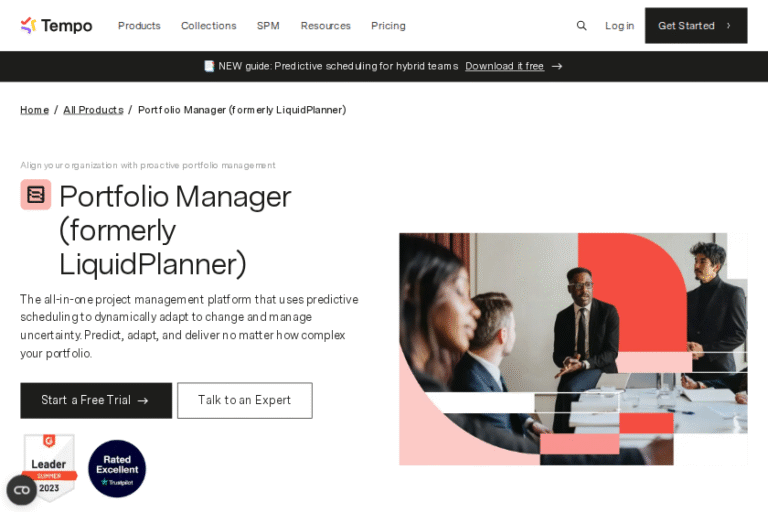Image resolution: width=768 pixels, height=512 pixels.
Task: Click the Talk to an Expert button
Action: point(245,400)
